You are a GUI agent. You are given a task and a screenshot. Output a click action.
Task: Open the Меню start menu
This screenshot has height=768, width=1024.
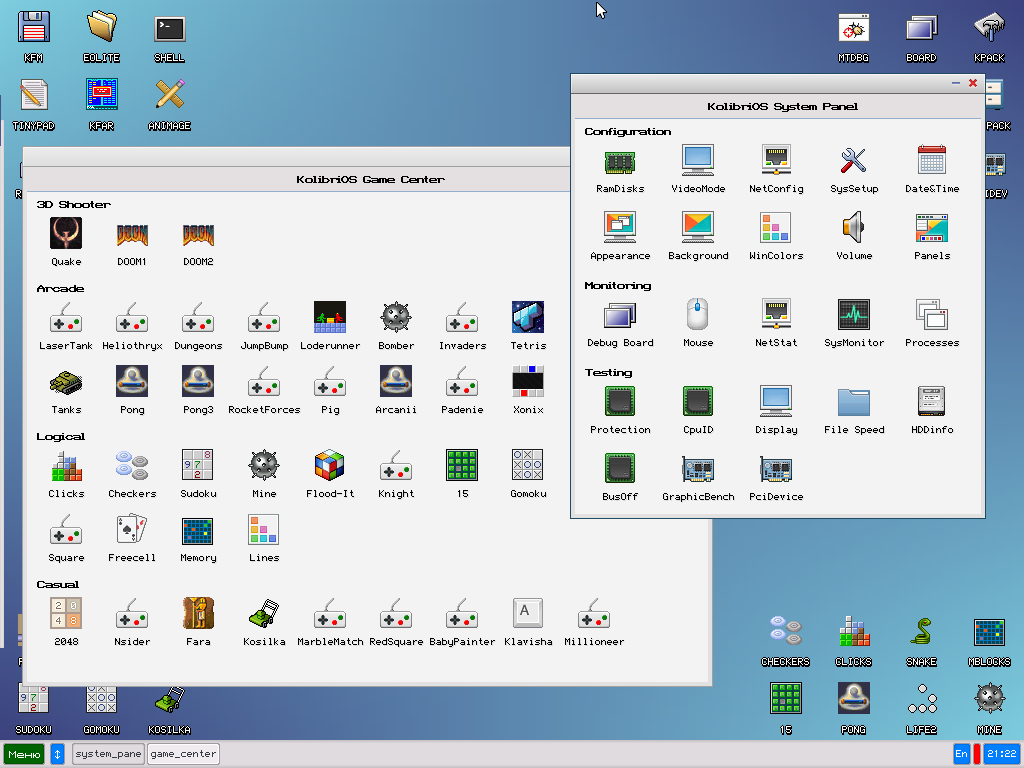(24, 754)
